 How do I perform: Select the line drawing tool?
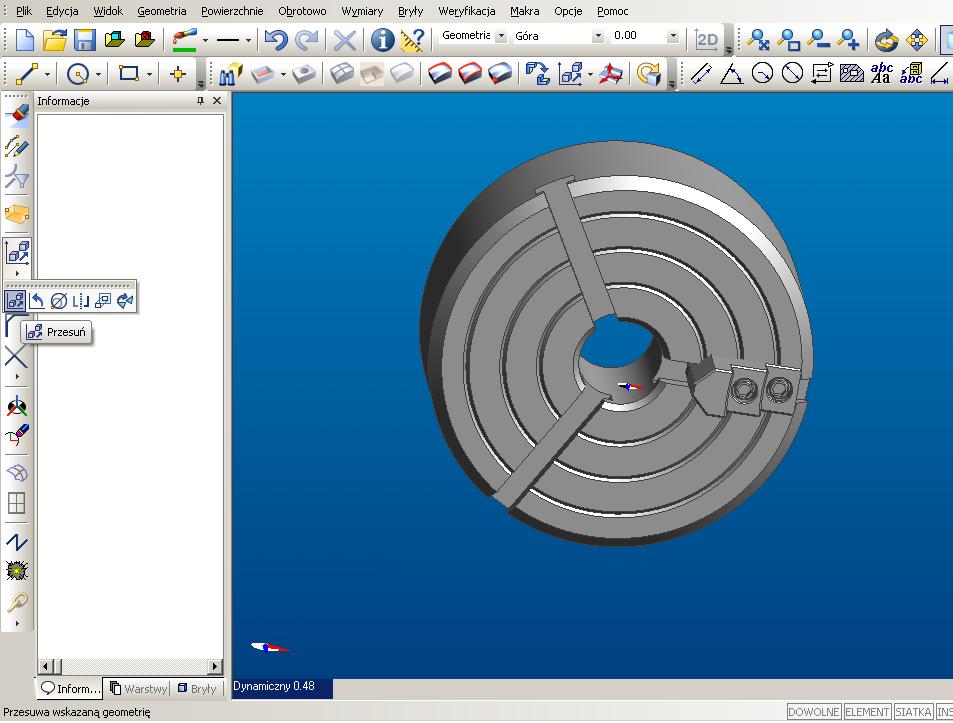[x=26, y=74]
